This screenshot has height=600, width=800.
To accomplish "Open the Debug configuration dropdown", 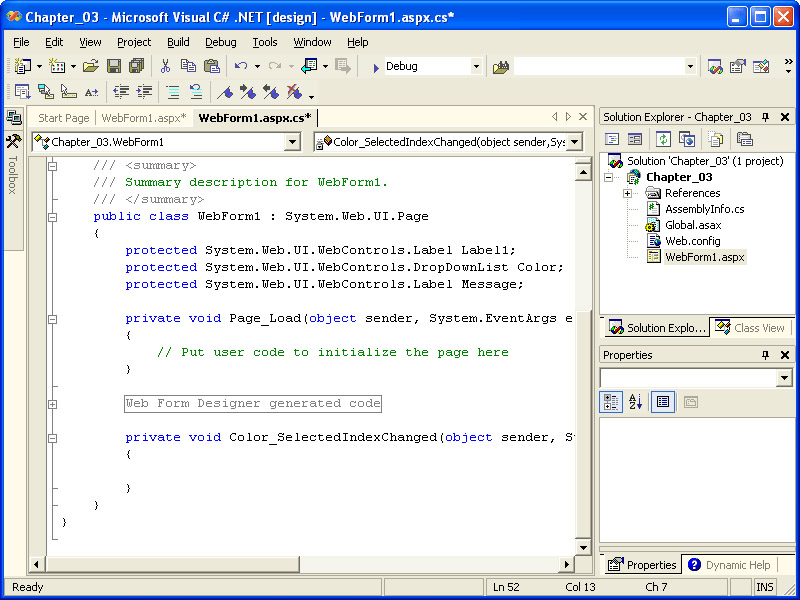I will pyautogui.click(x=476, y=67).
